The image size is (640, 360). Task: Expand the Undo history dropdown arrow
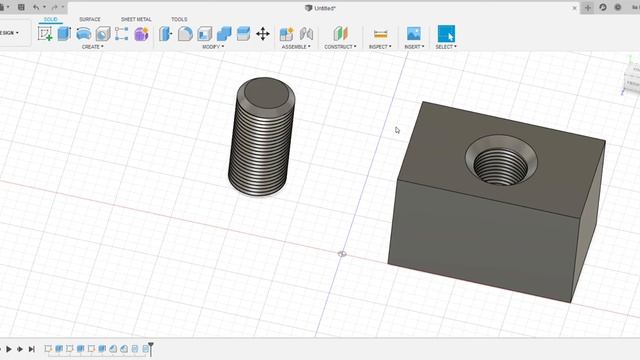pyautogui.click(x=44, y=7)
